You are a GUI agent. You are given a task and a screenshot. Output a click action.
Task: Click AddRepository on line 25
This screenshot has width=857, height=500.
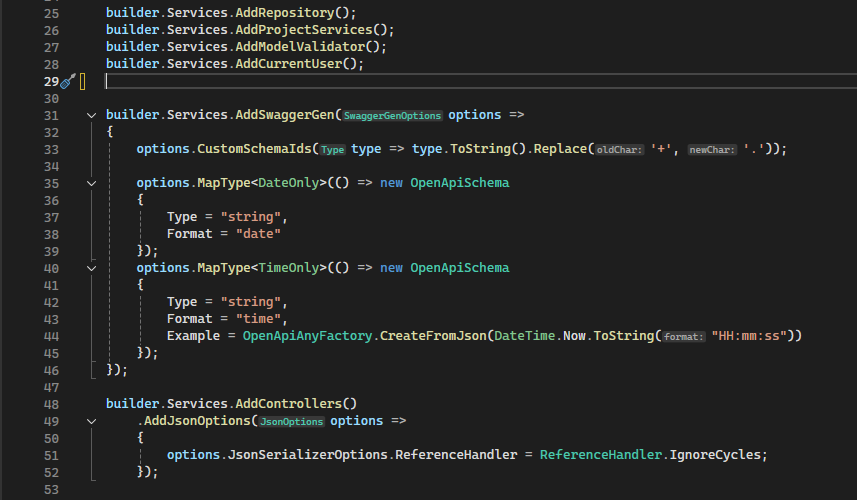point(285,13)
